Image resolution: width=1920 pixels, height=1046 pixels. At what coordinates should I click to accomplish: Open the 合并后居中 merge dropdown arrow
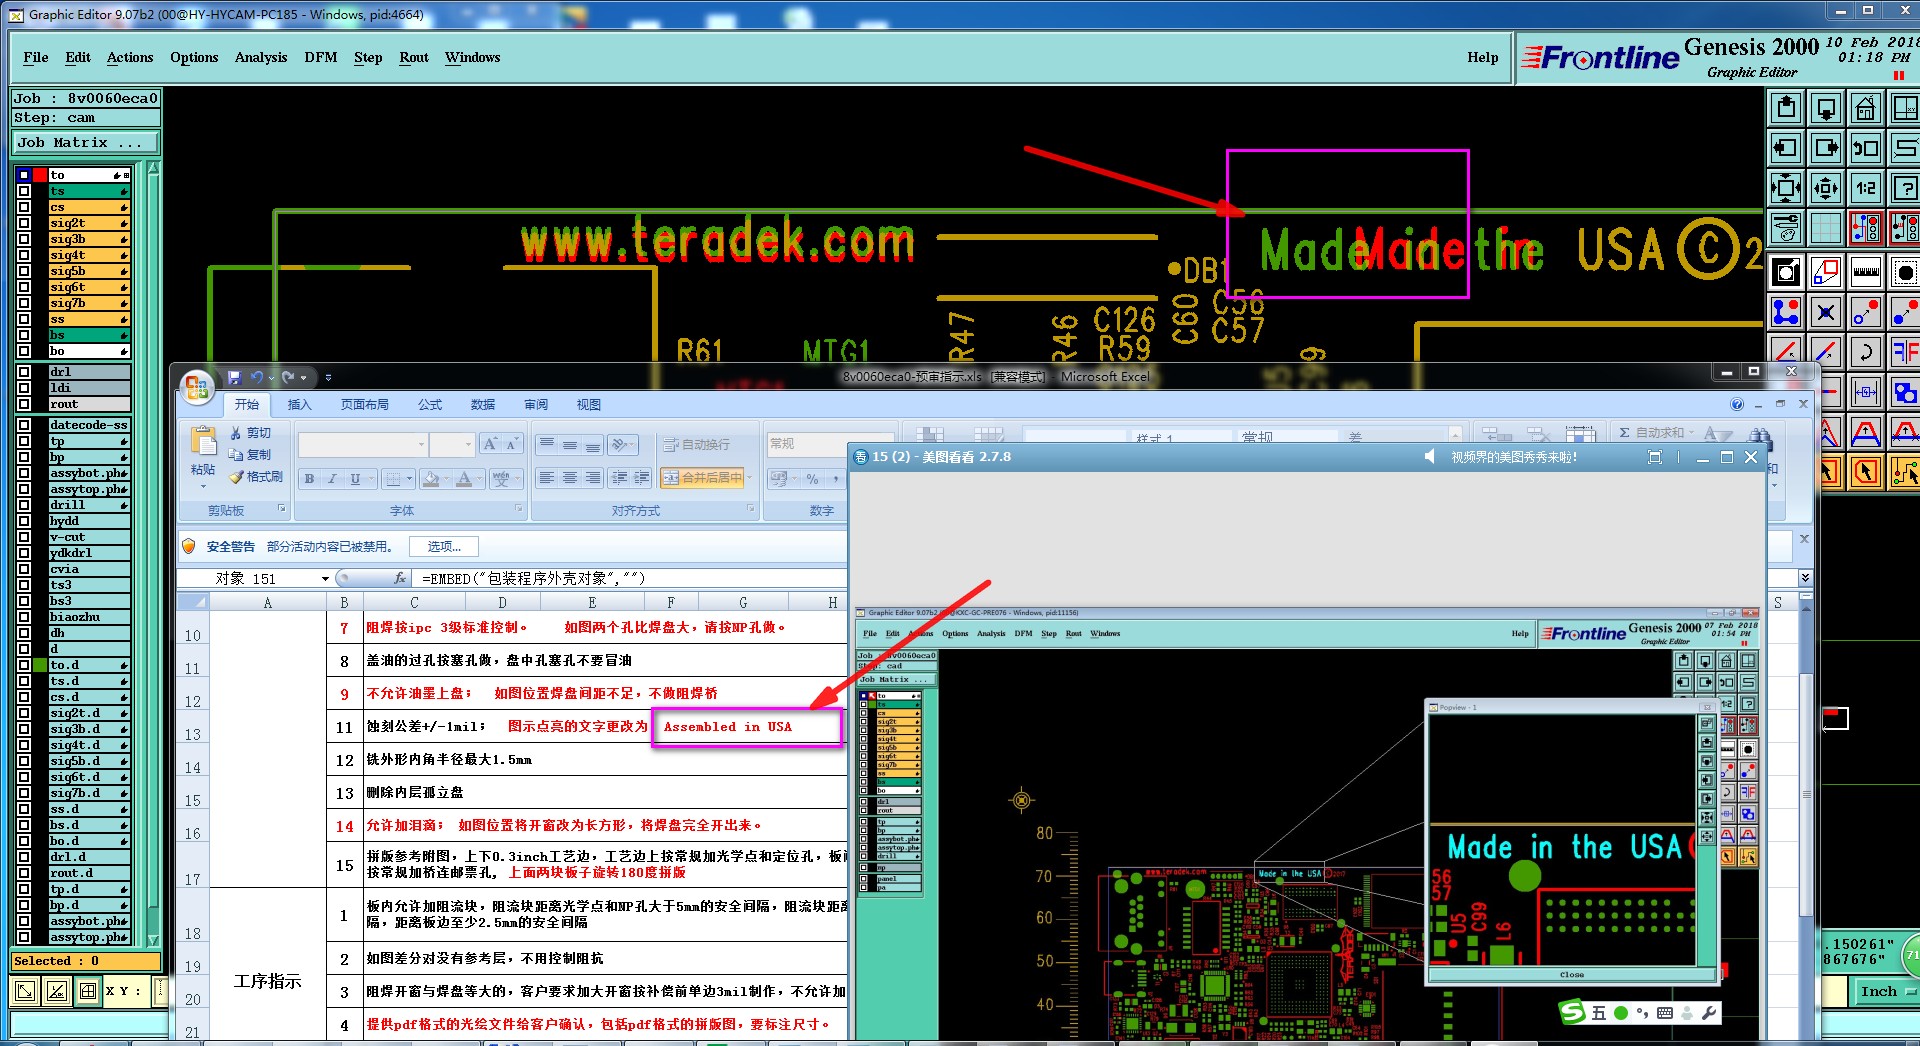(749, 477)
